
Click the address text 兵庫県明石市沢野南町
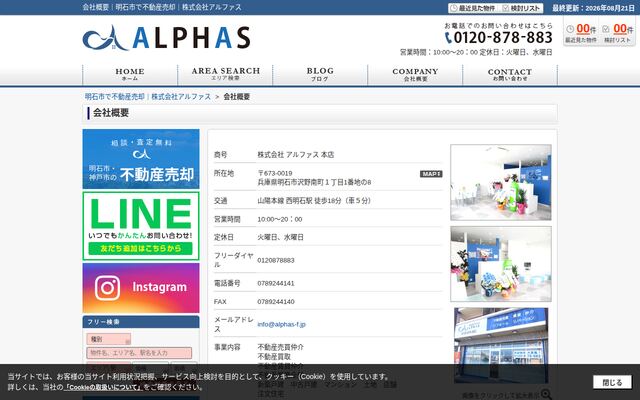click(x=314, y=182)
